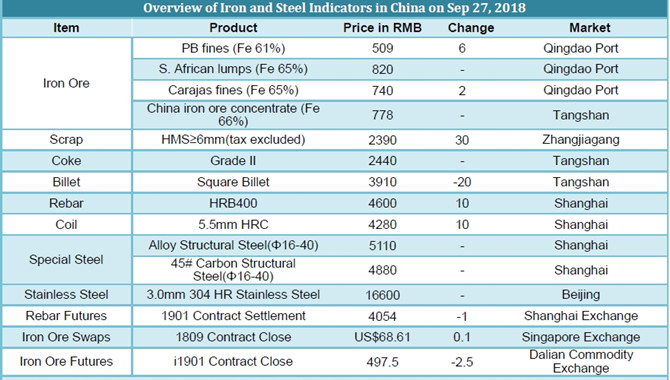This screenshot has width=670, height=380.
Task: Click the Market column header
Action: click(590, 28)
